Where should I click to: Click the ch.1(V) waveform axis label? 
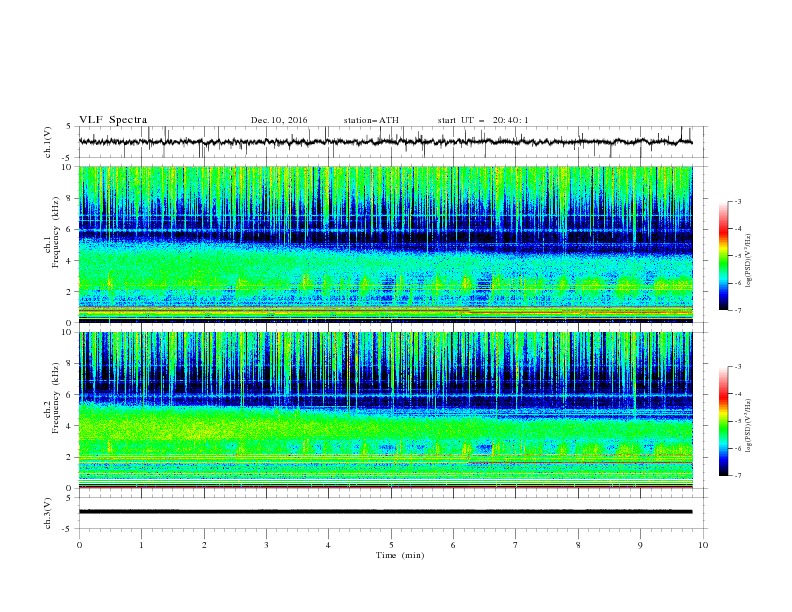pyautogui.click(x=48, y=142)
